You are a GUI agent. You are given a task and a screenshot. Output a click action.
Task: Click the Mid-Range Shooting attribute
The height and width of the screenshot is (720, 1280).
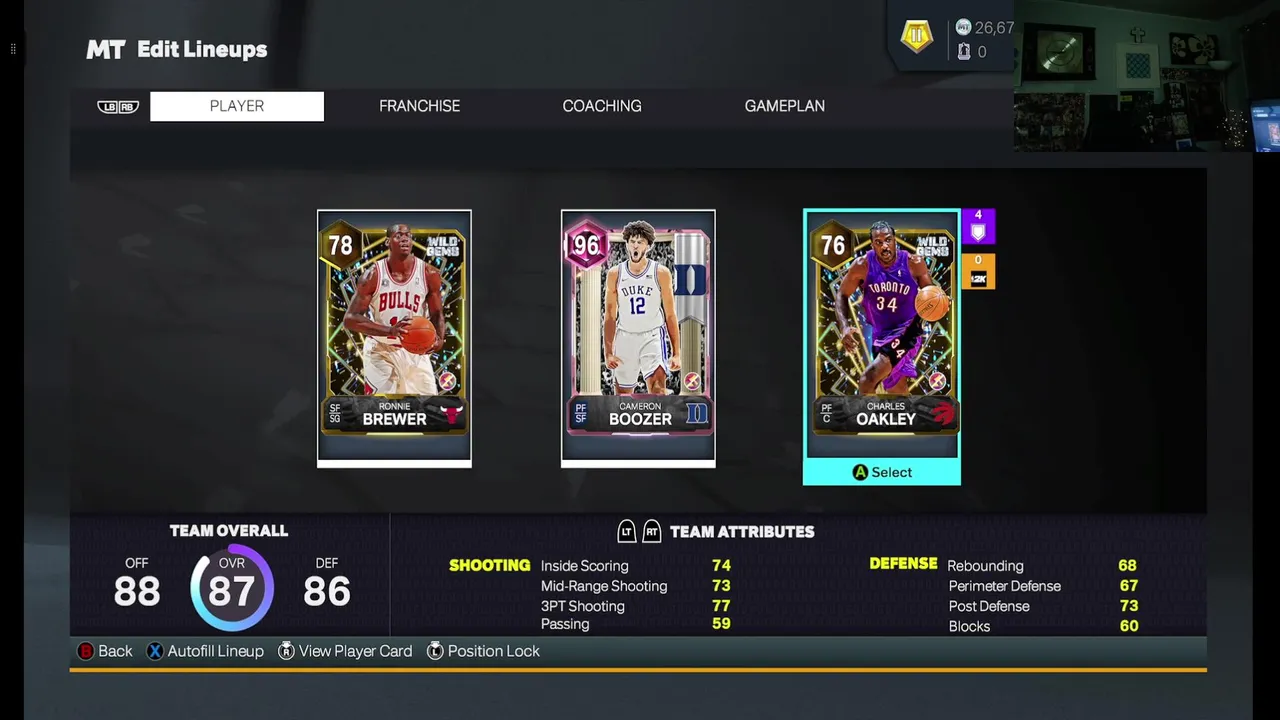(635, 586)
